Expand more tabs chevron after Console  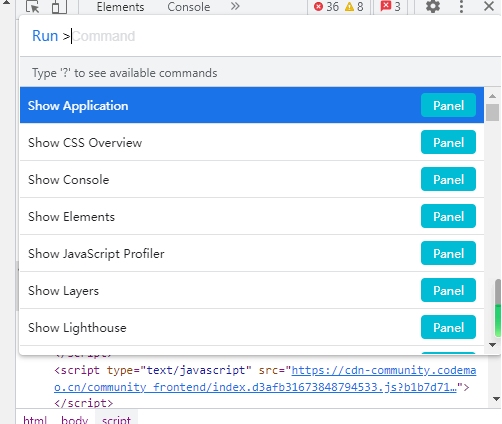point(235,6)
